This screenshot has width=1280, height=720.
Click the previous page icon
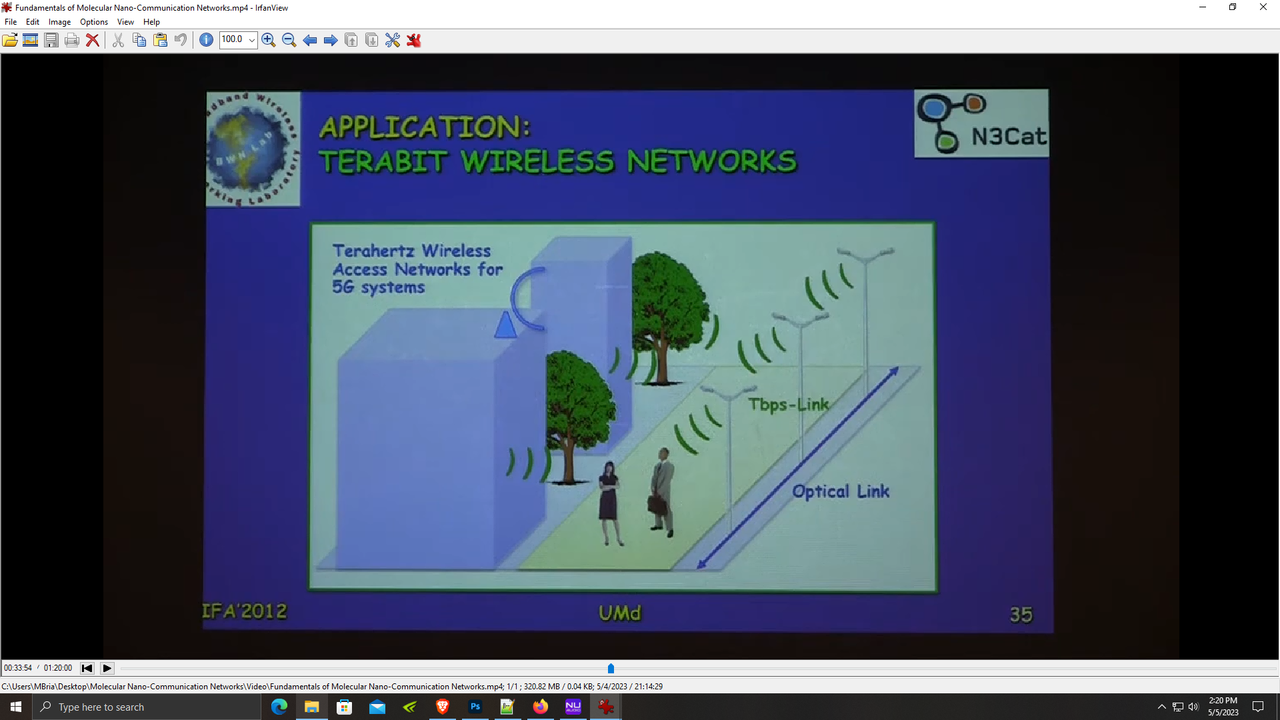(351, 40)
